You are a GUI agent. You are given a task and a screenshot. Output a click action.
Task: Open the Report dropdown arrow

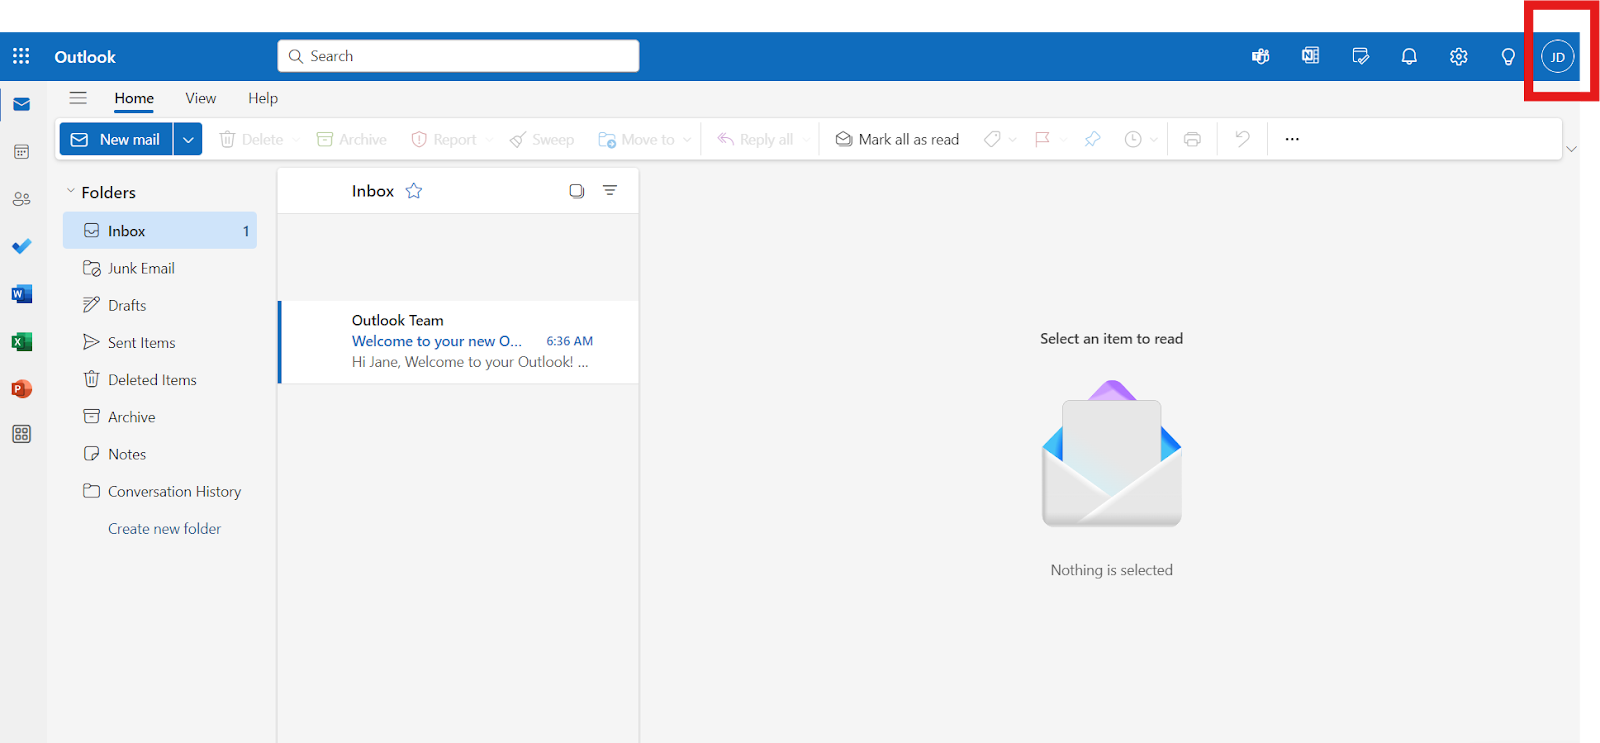[x=488, y=140]
